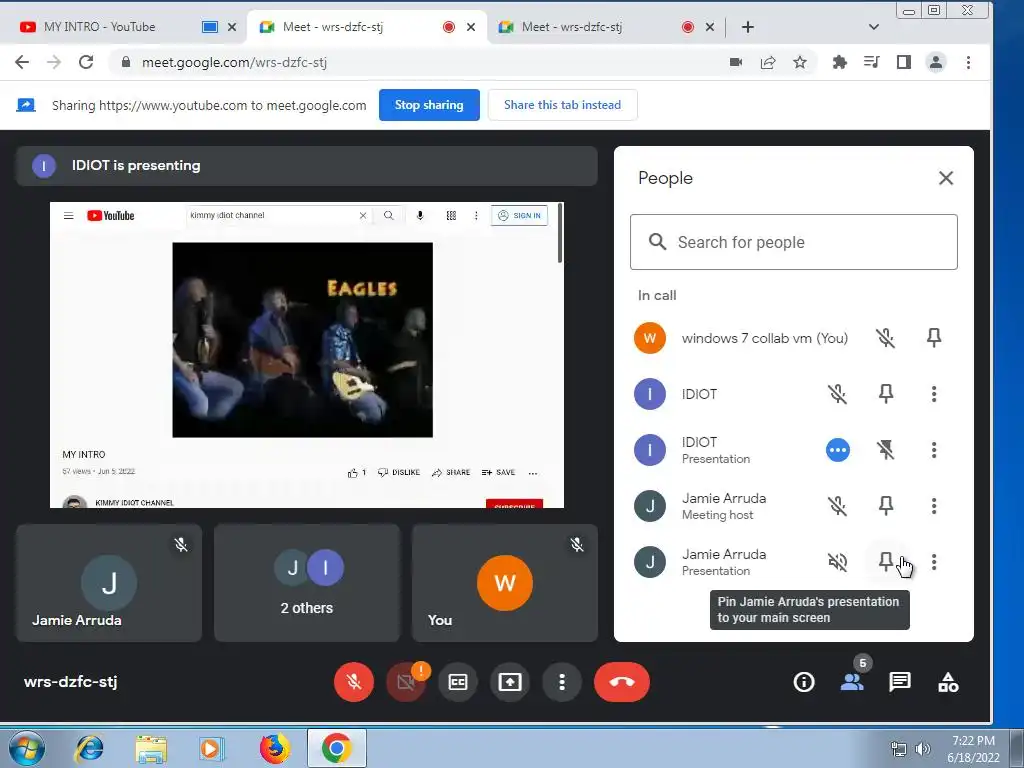Select the Jamie Arruda video tile
Viewport: 1024px width, 768px height.
click(109, 583)
